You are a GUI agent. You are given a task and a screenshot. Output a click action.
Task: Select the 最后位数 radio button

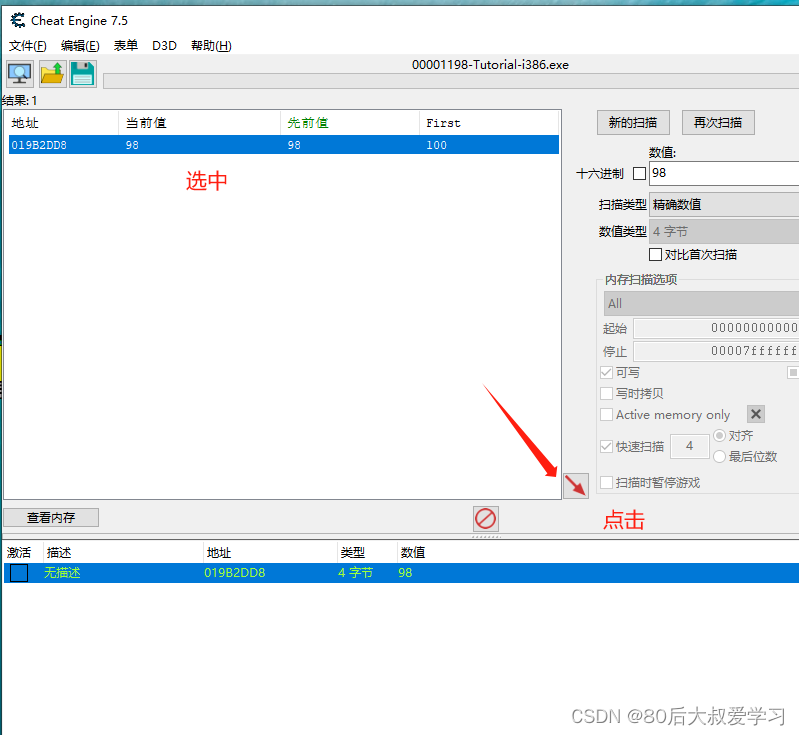point(720,456)
